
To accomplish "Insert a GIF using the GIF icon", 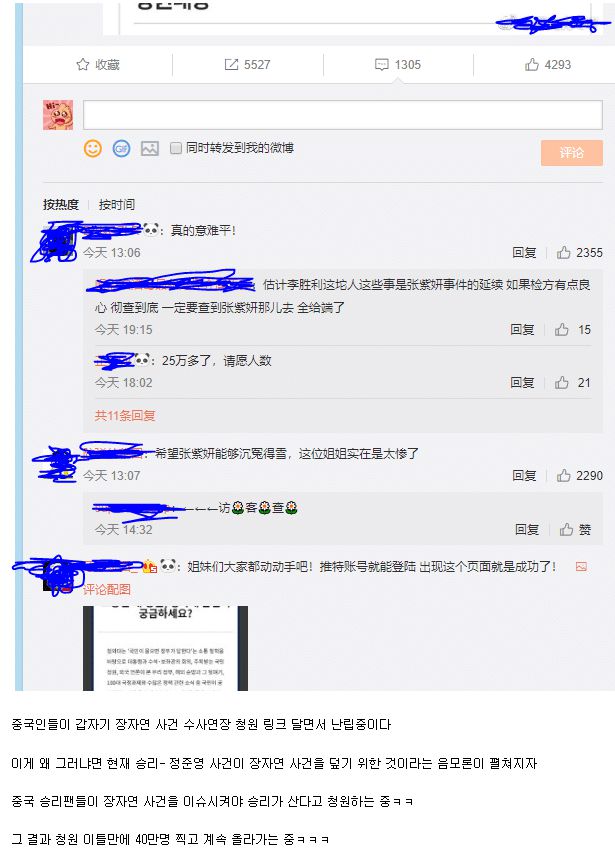I will (121, 148).
